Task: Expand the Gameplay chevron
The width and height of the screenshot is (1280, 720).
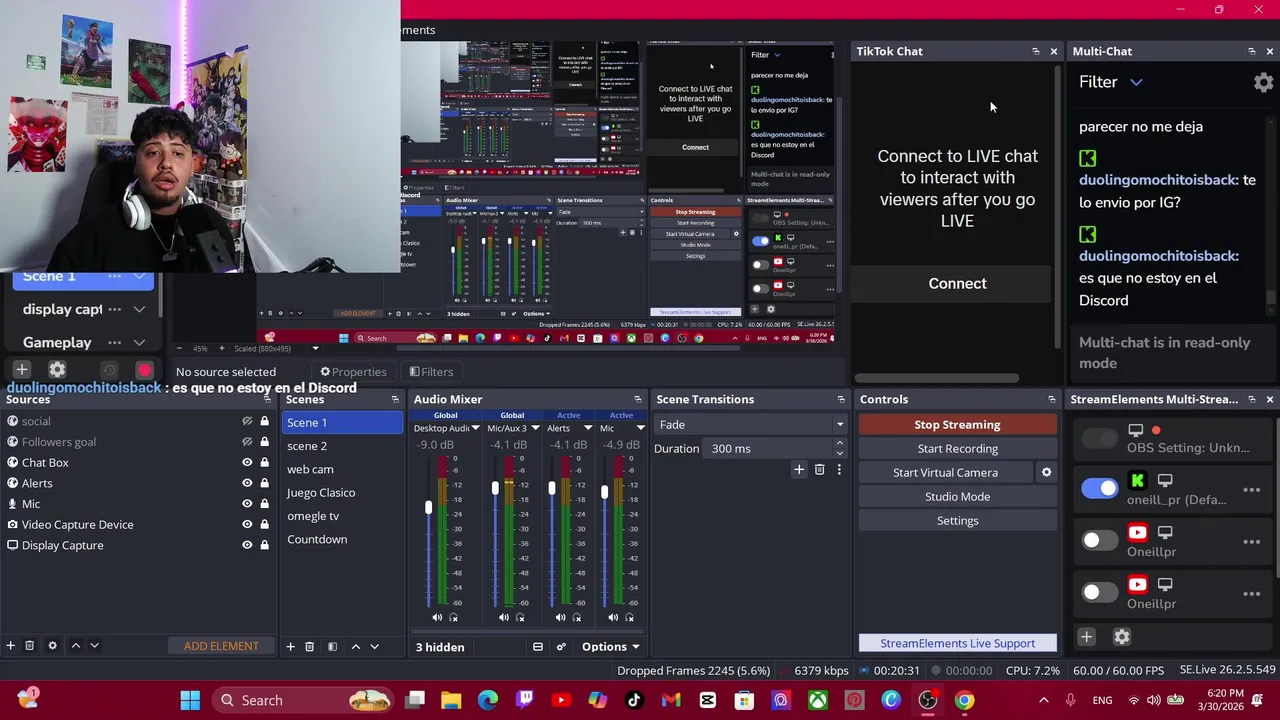Action: (x=139, y=342)
